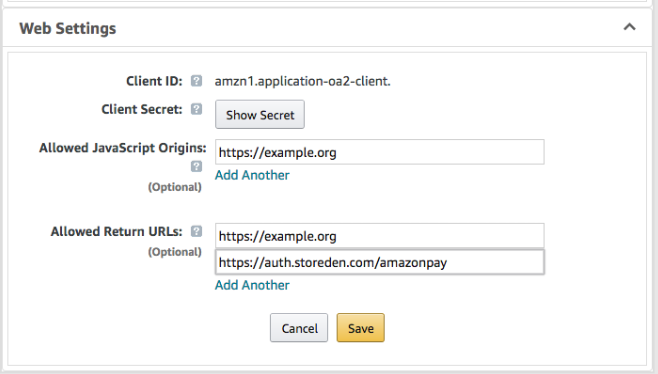
Task: Open help icon under Allowed JavaScript Origins
Action: pyautogui.click(x=196, y=167)
